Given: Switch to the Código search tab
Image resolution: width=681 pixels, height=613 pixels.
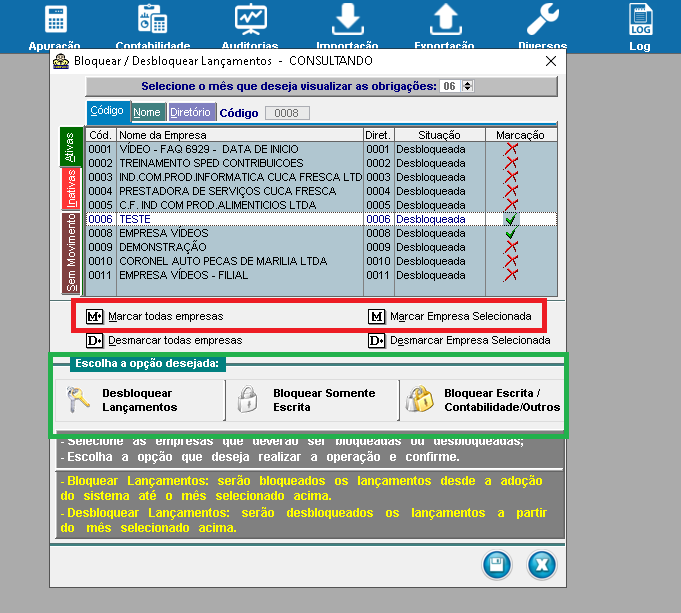Looking at the screenshot, I should click(108, 112).
